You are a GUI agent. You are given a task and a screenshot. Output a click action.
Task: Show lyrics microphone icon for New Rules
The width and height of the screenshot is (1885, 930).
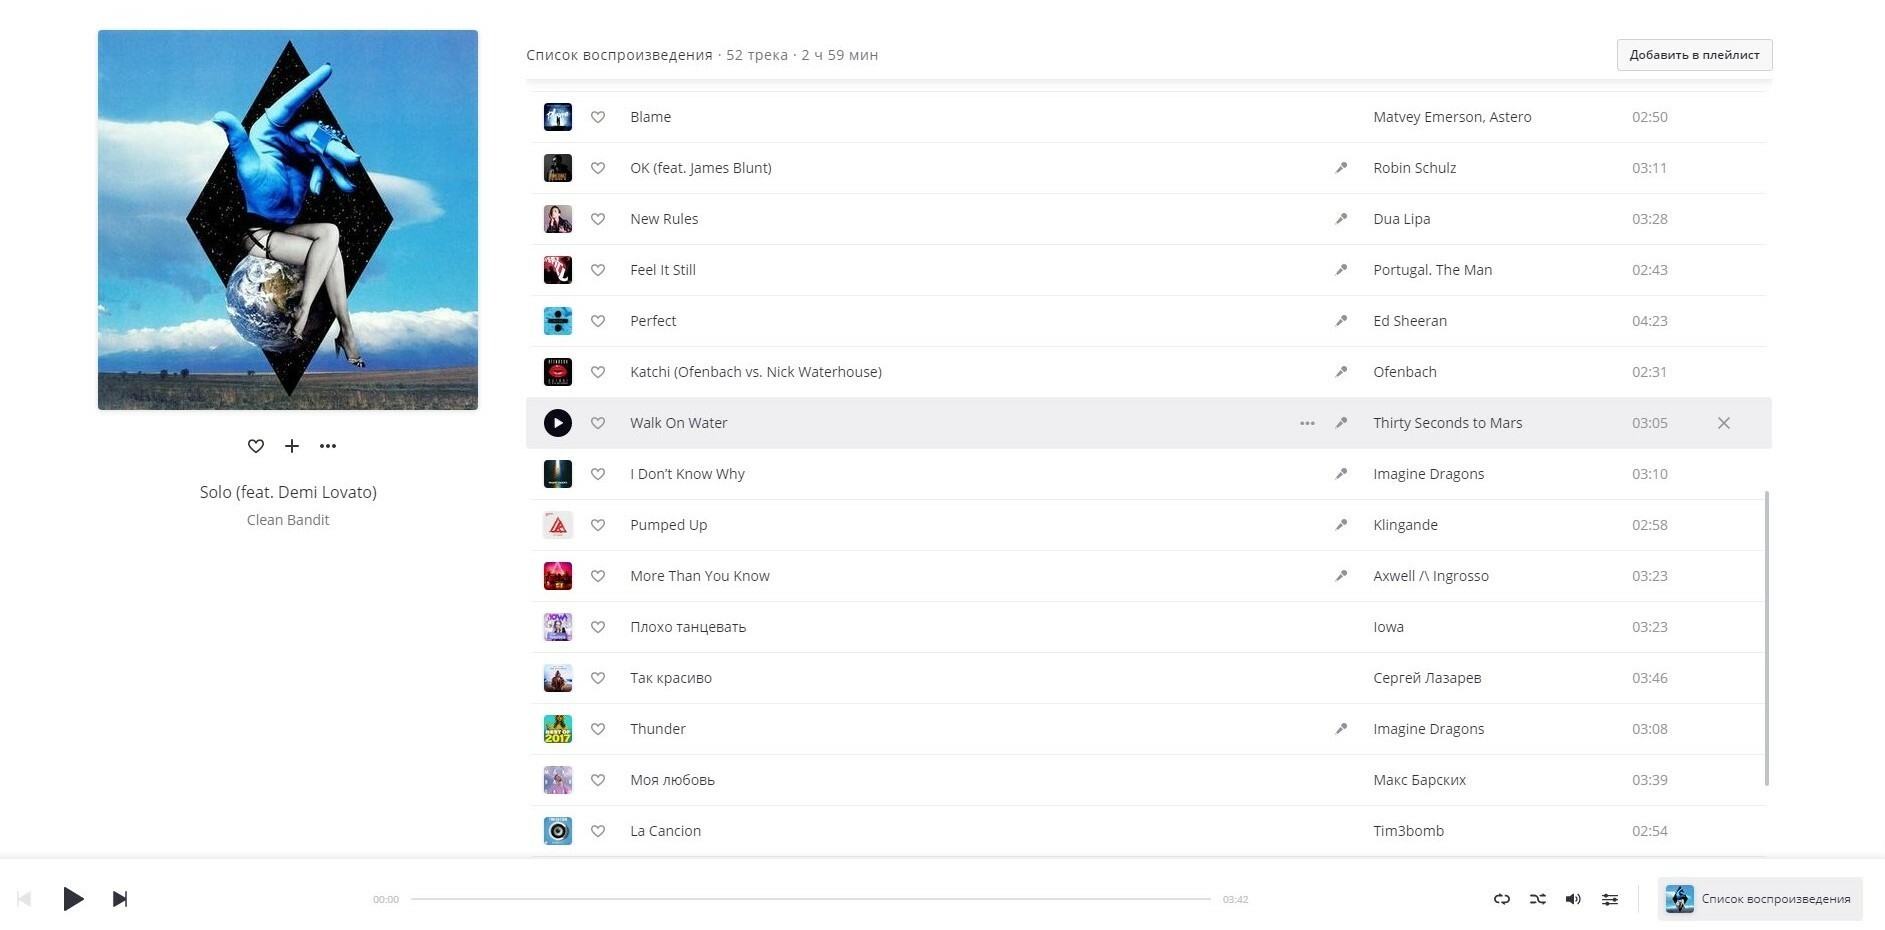point(1341,219)
